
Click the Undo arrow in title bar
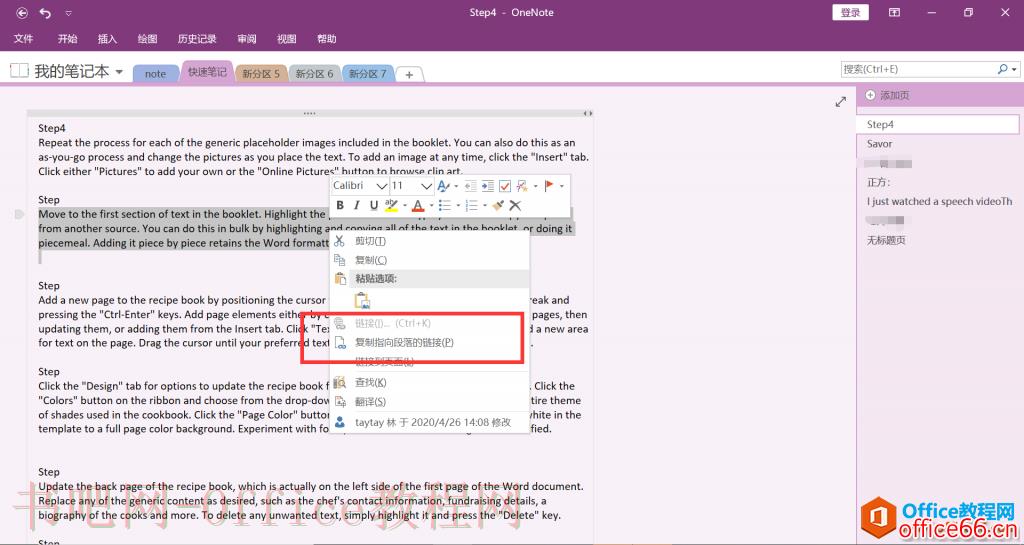45,12
